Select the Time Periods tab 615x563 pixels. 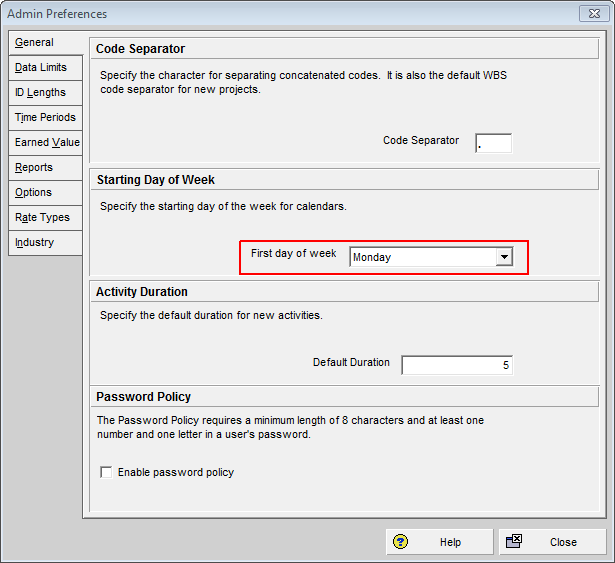(x=45, y=118)
